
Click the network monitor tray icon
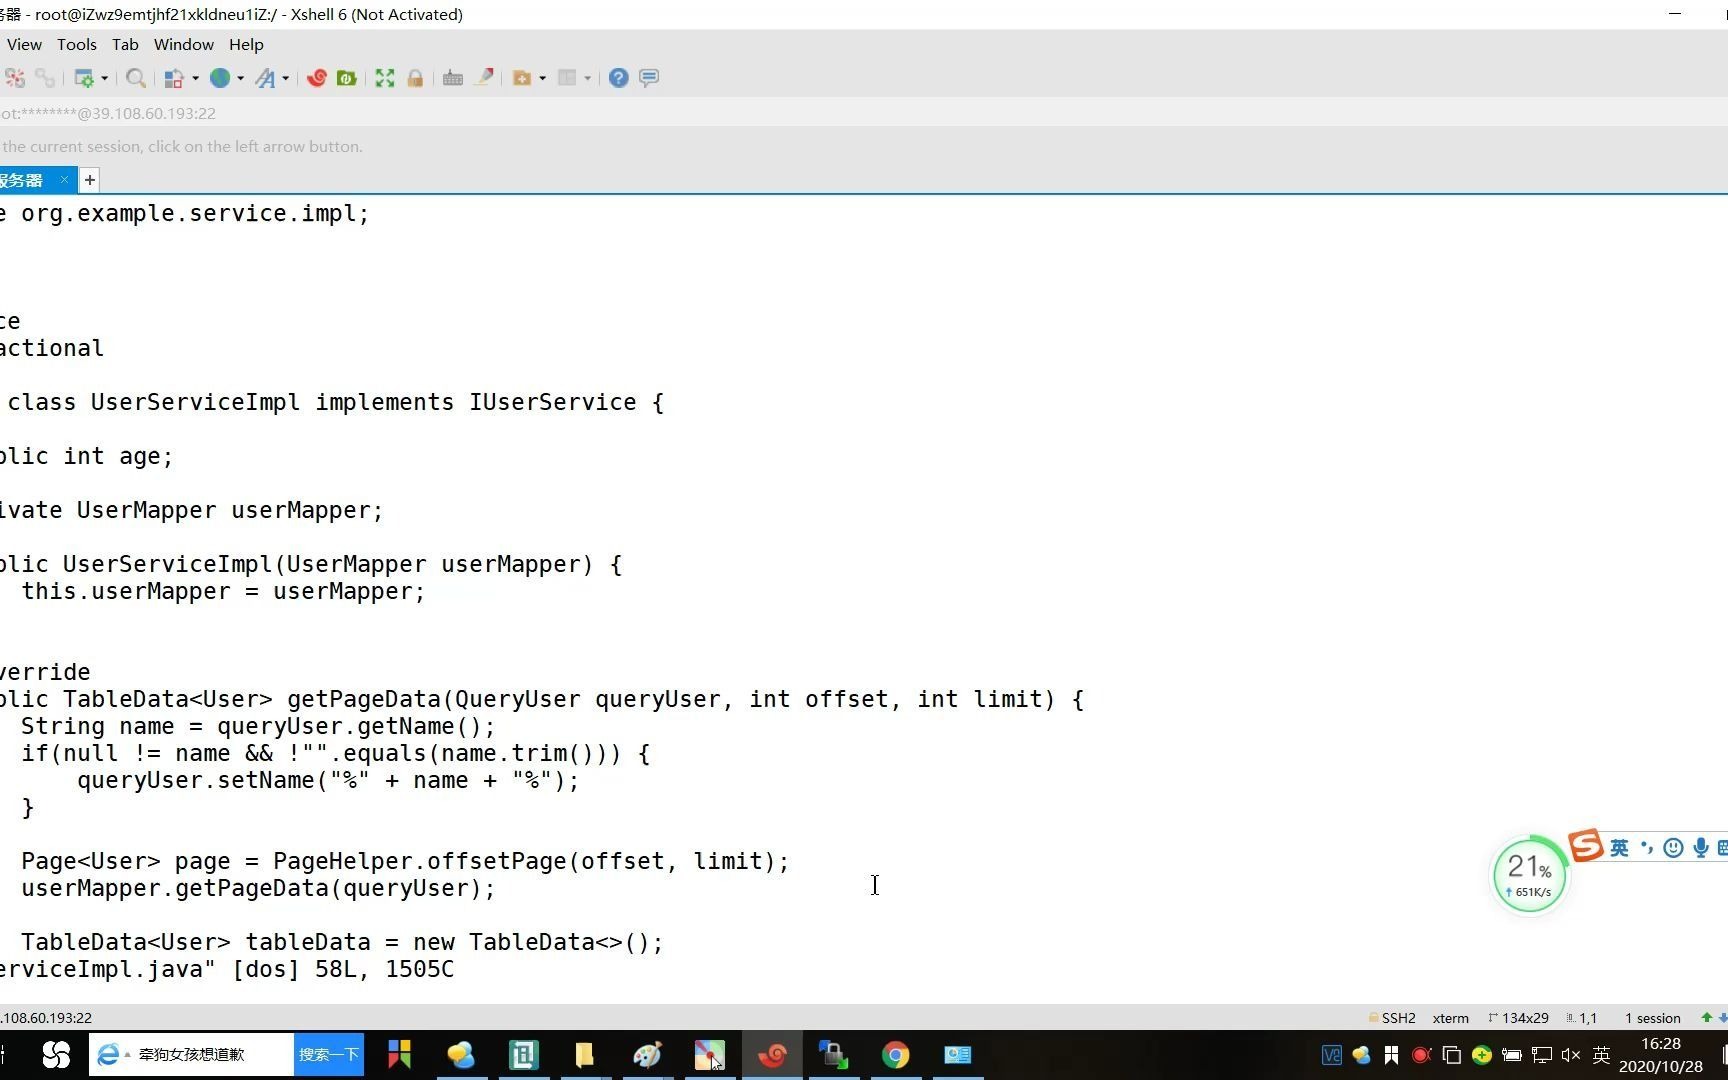coord(1542,1055)
